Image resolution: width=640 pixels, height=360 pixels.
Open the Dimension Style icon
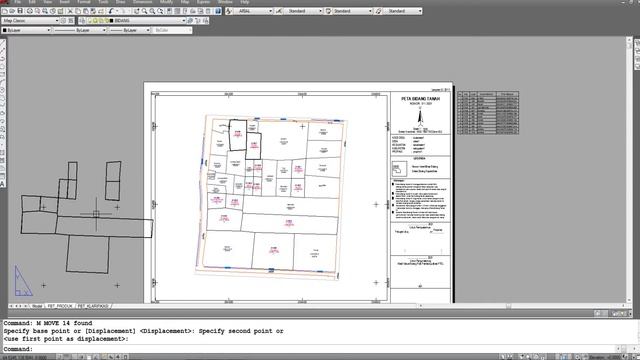pos(279,11)
